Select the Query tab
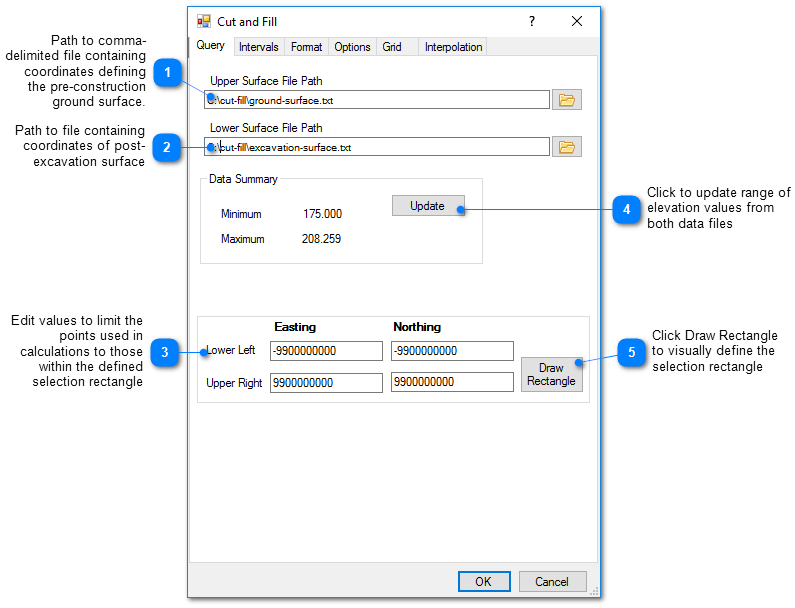This screenshot has width=795, height=608. coord(211,46)
